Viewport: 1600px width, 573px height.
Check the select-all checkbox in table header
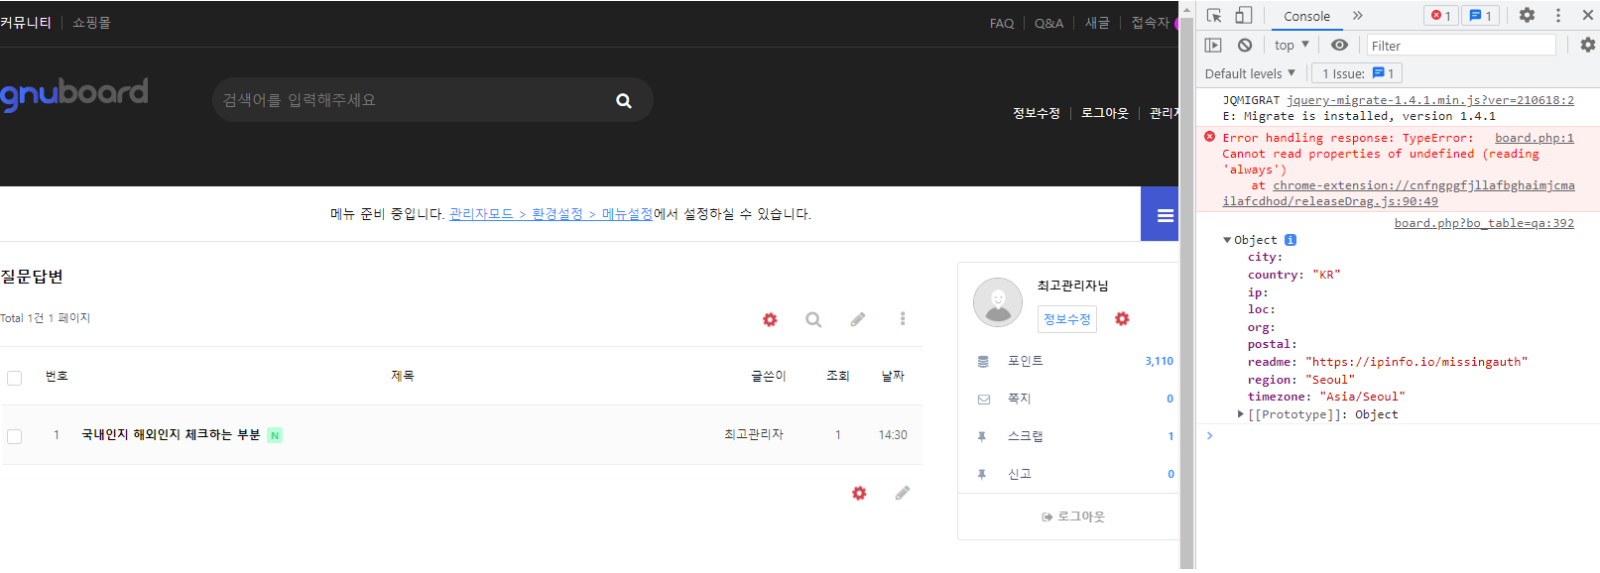(15, 378)
